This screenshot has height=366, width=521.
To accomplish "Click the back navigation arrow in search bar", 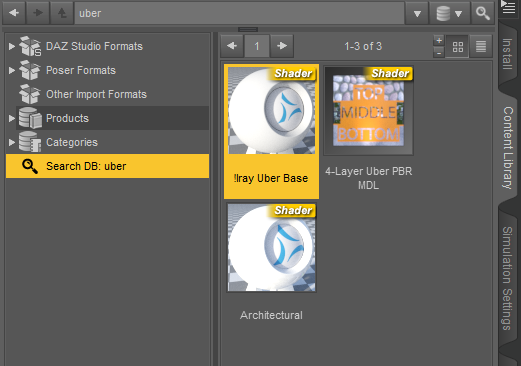I will coord(14,13).
